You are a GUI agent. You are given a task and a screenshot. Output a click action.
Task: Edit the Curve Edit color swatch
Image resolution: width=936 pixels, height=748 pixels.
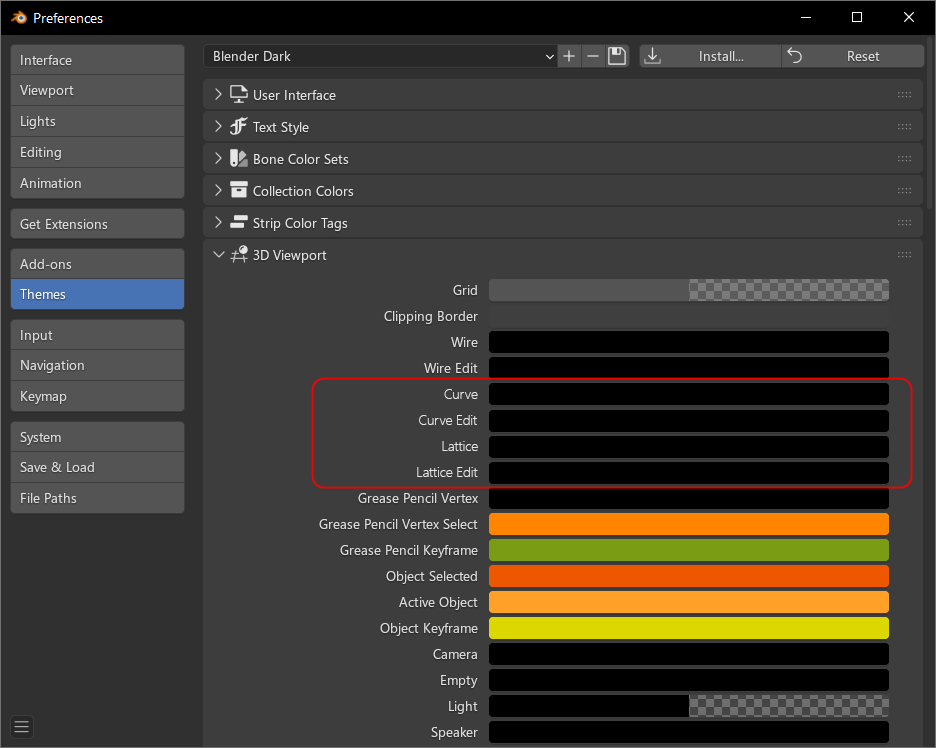click(689, 420)
